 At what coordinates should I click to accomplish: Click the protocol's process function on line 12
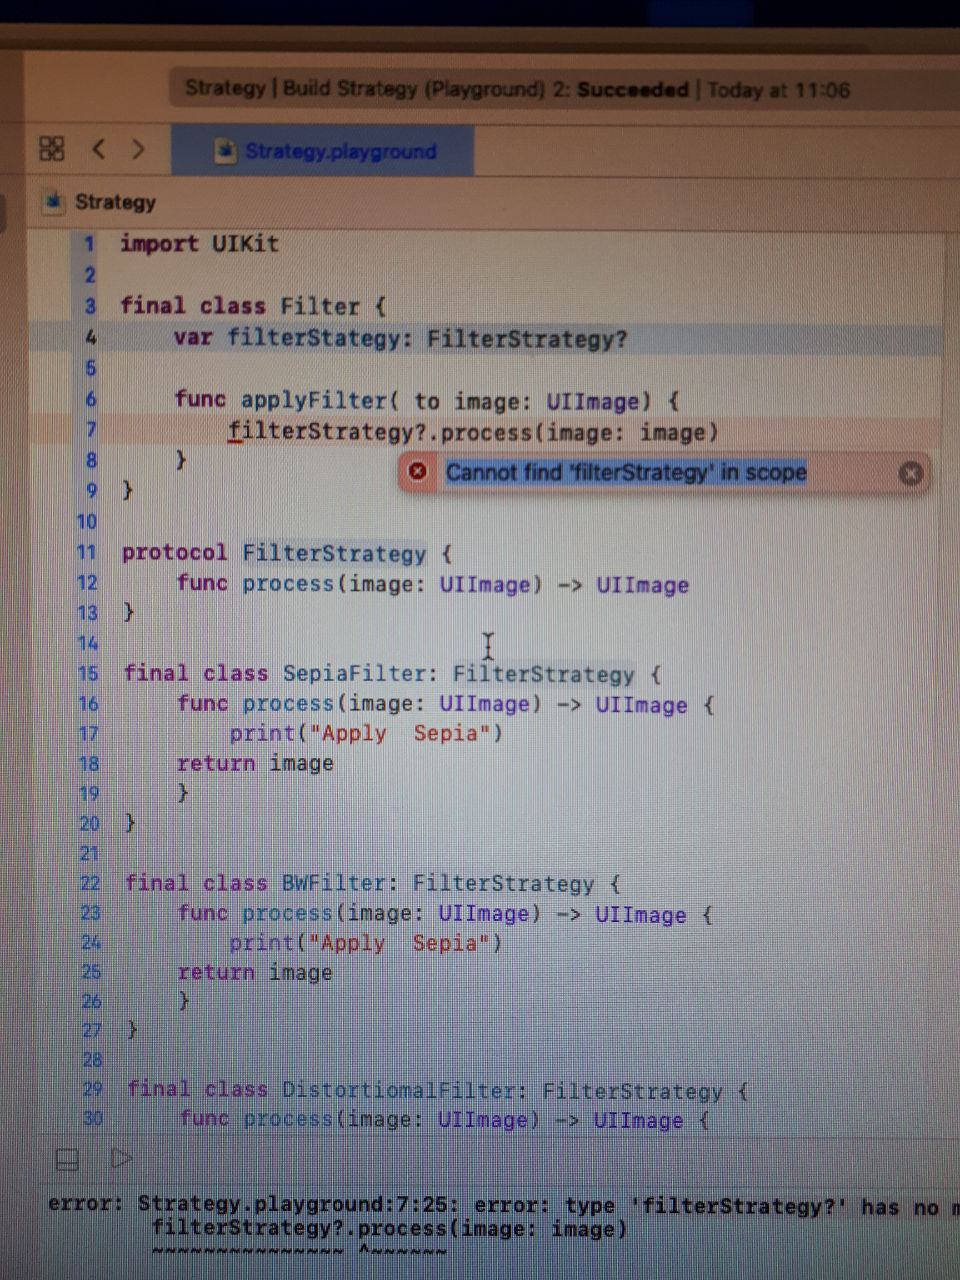433,584
